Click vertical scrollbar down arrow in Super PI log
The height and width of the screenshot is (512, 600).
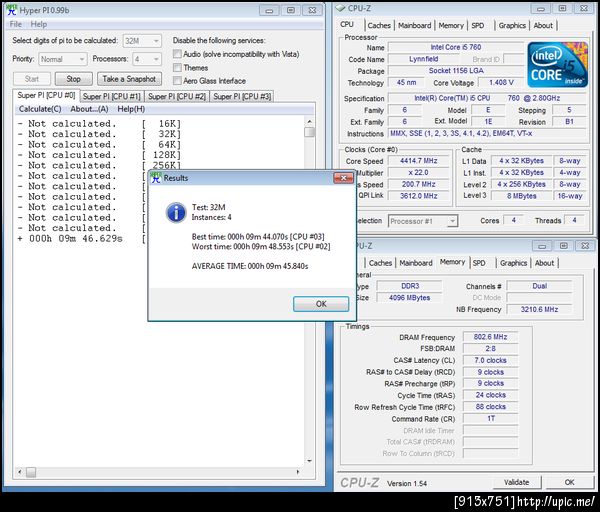point(309,461)
